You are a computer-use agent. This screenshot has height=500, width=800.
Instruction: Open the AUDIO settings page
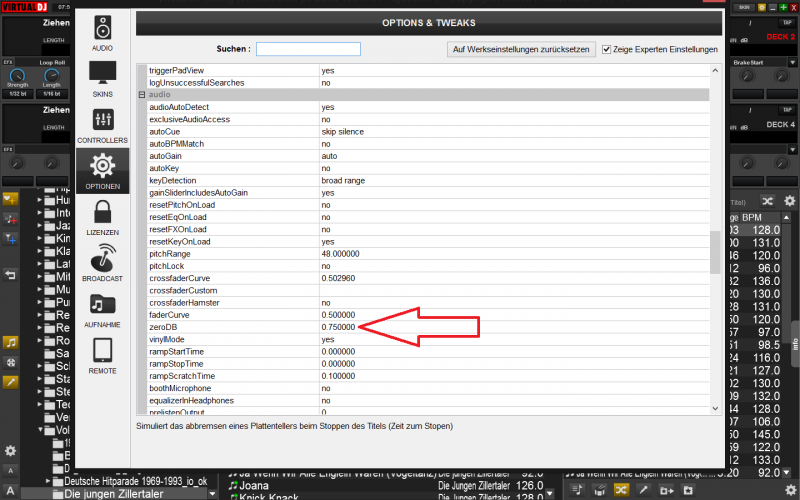[103, 33]
